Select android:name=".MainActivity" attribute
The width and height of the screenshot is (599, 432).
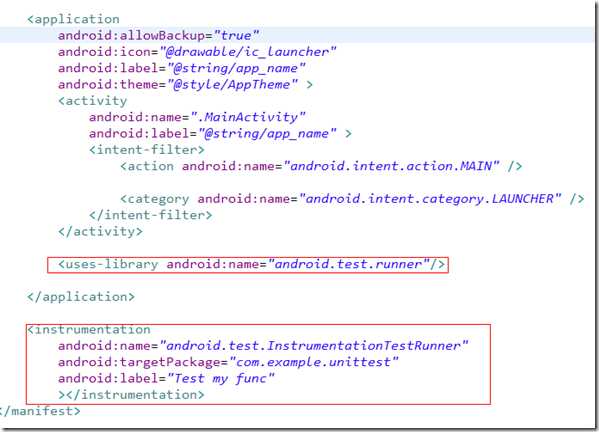pyautogui.click(x=197, y=117)
